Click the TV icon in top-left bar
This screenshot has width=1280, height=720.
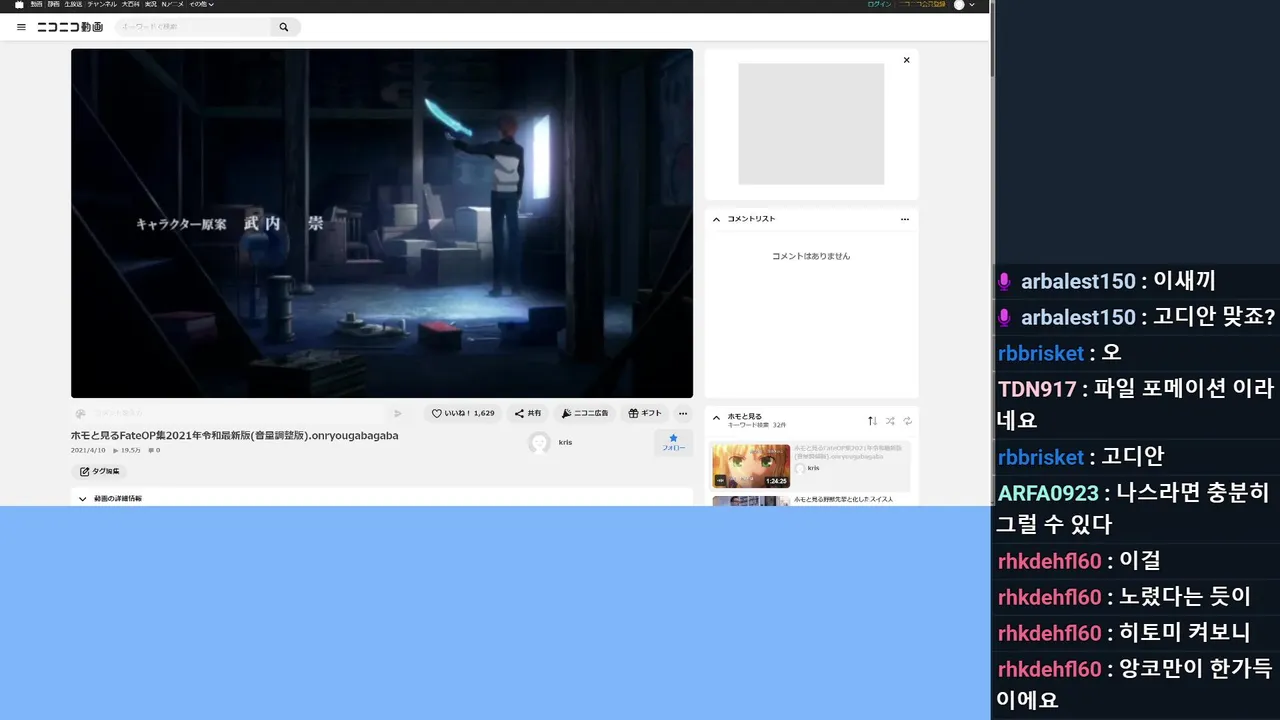19,5
